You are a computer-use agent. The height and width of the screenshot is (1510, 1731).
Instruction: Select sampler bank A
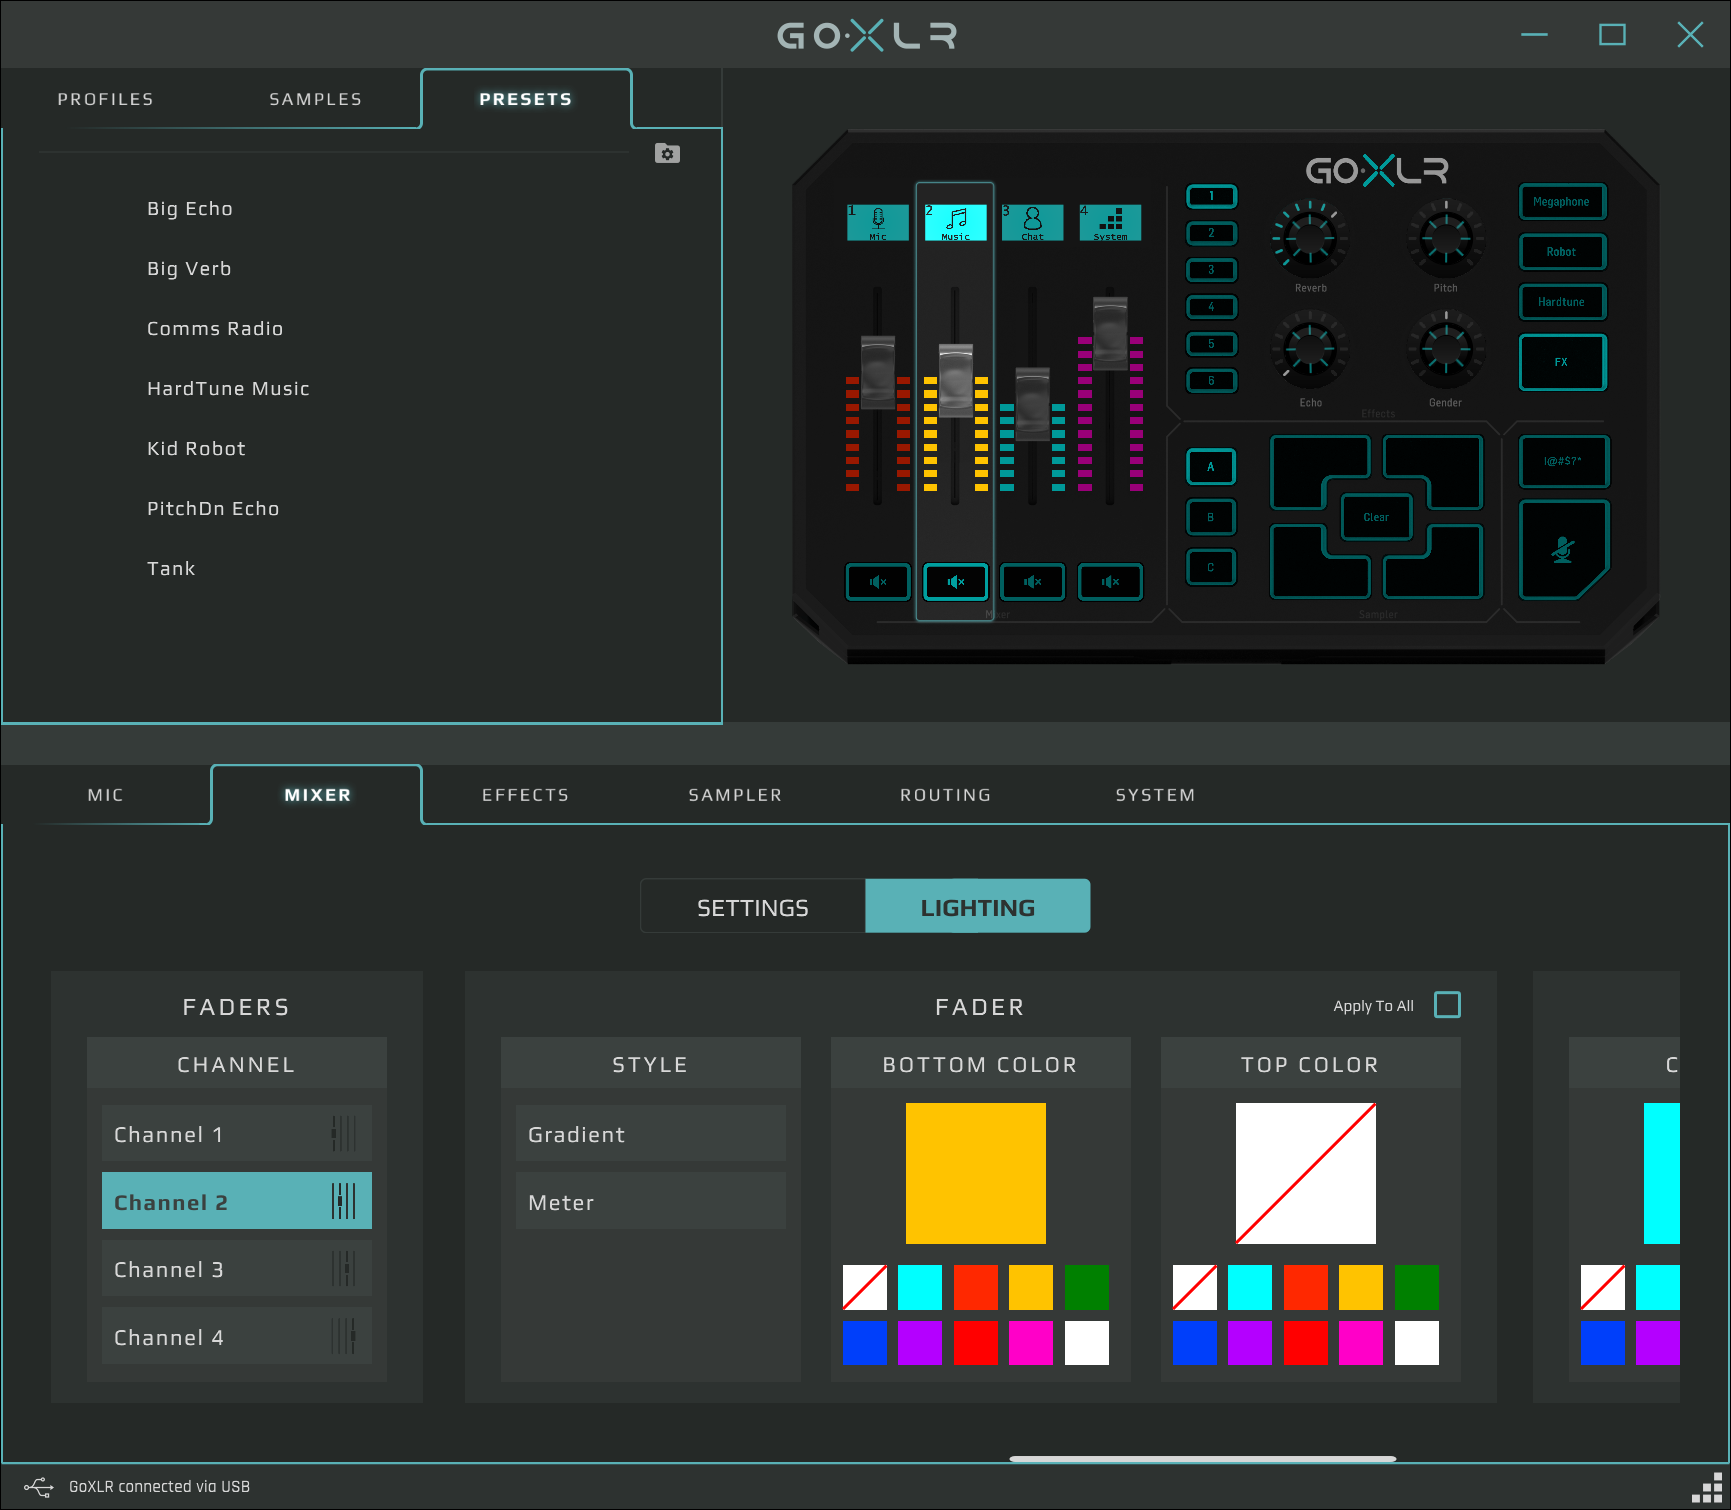point(1211,467)
